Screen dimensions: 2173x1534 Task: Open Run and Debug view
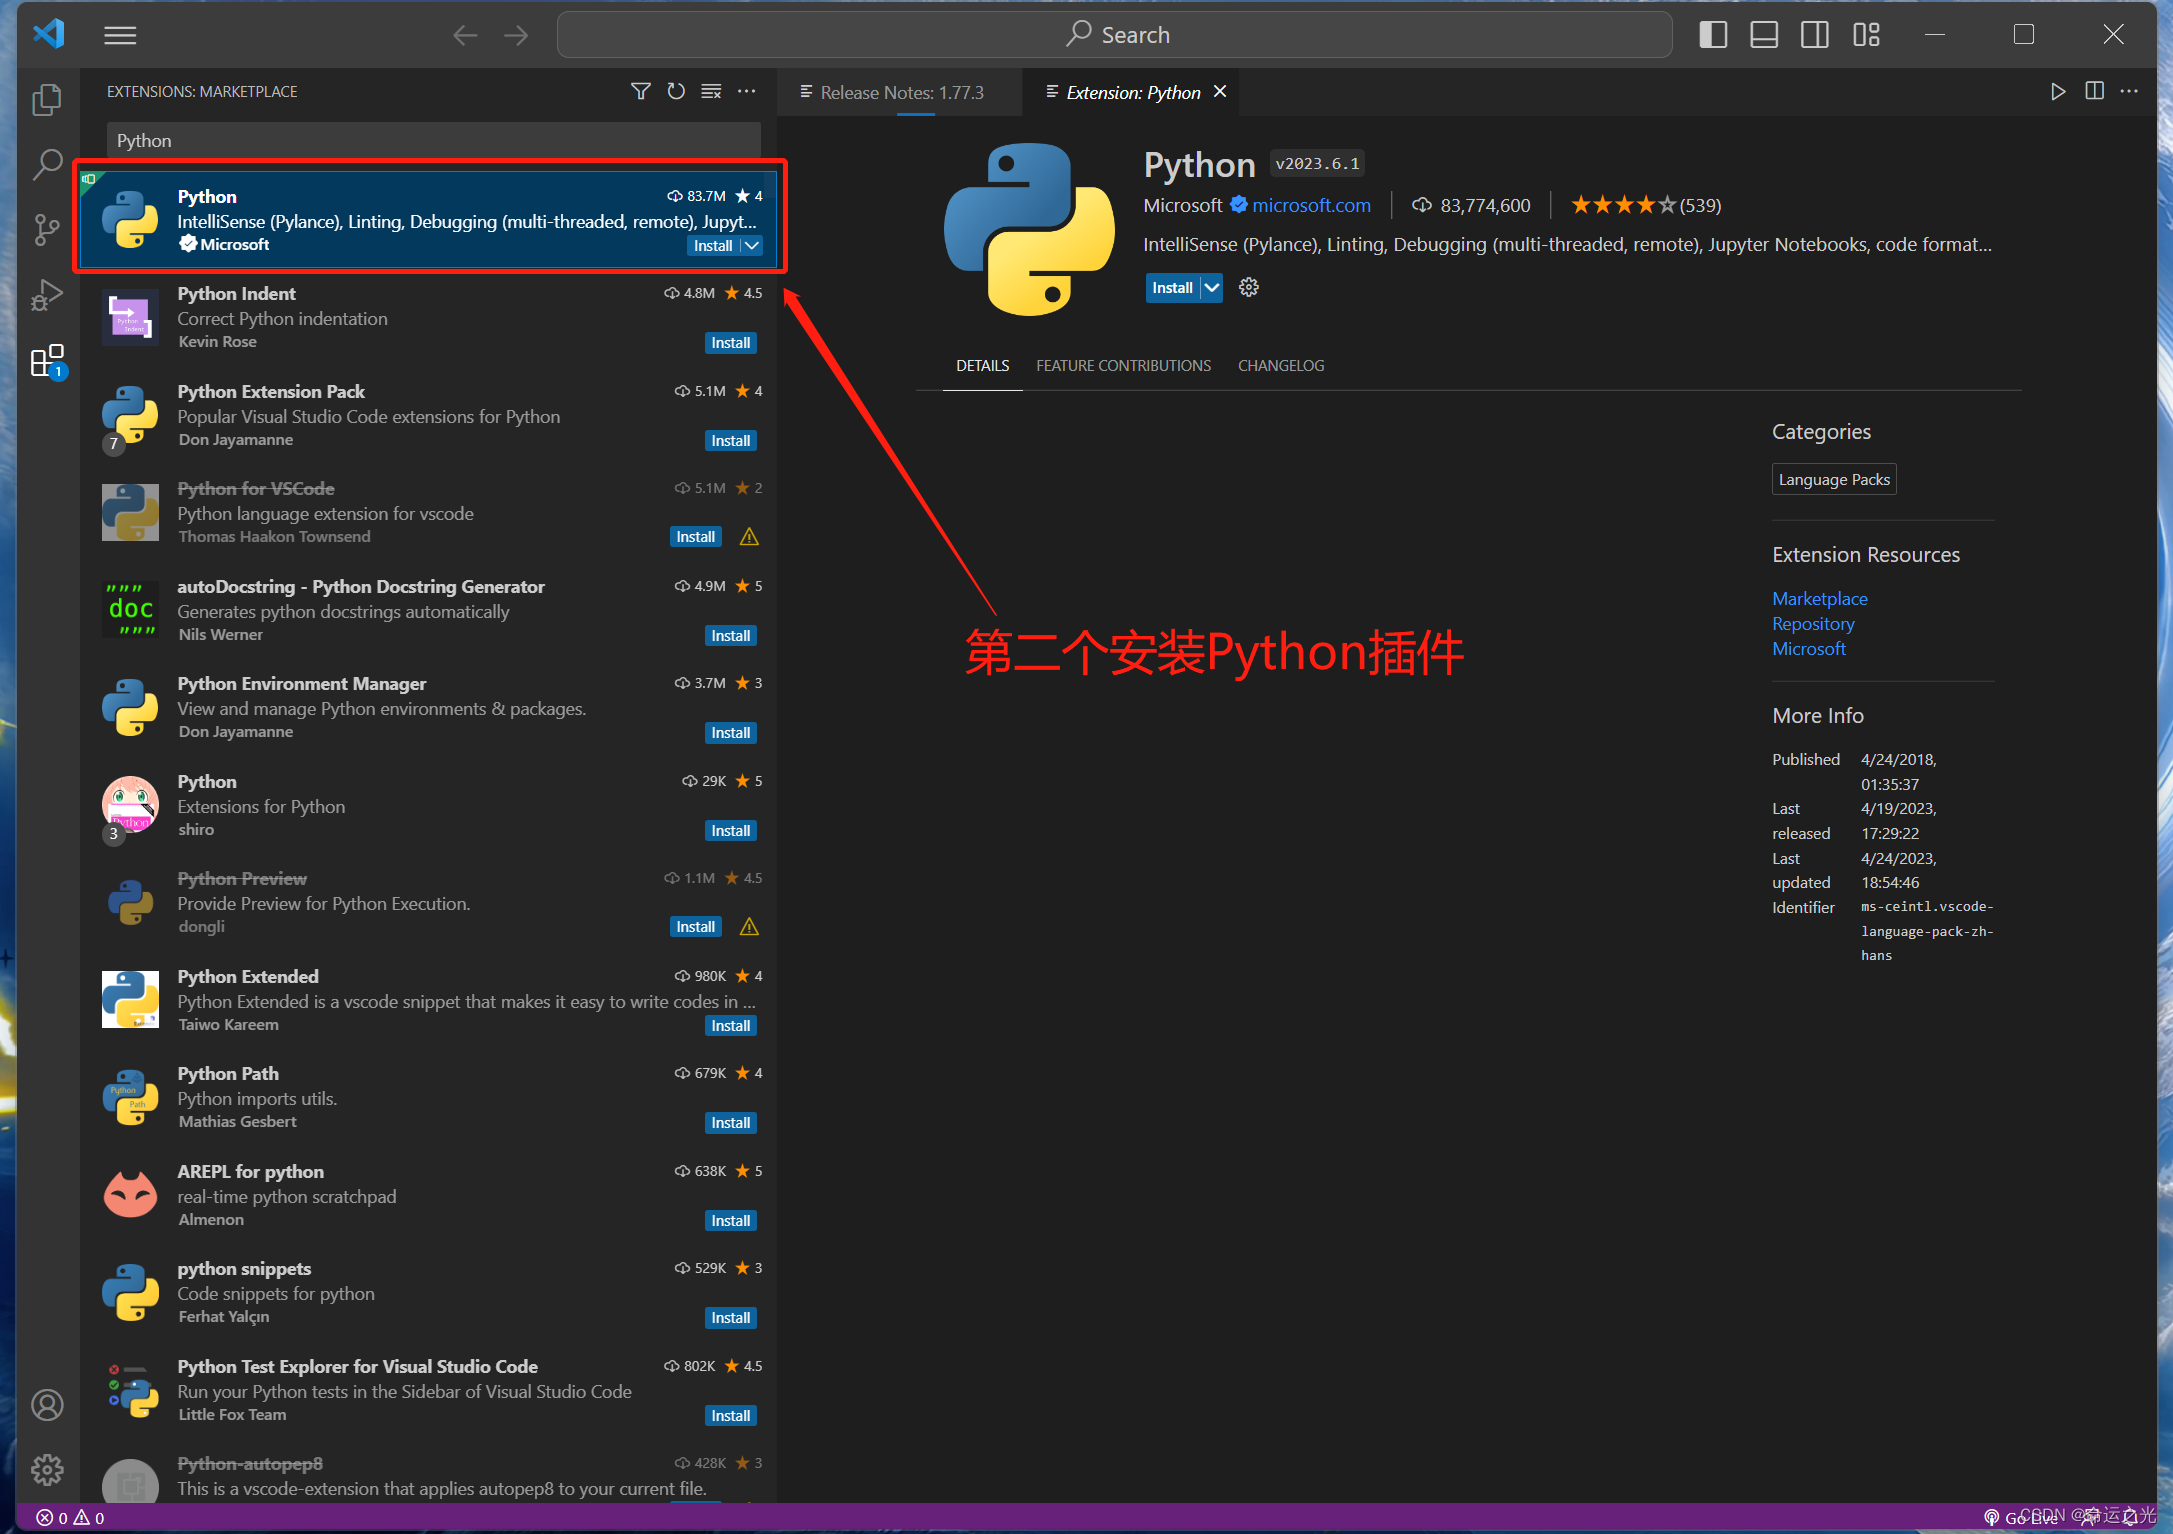(x=47, y=295)
